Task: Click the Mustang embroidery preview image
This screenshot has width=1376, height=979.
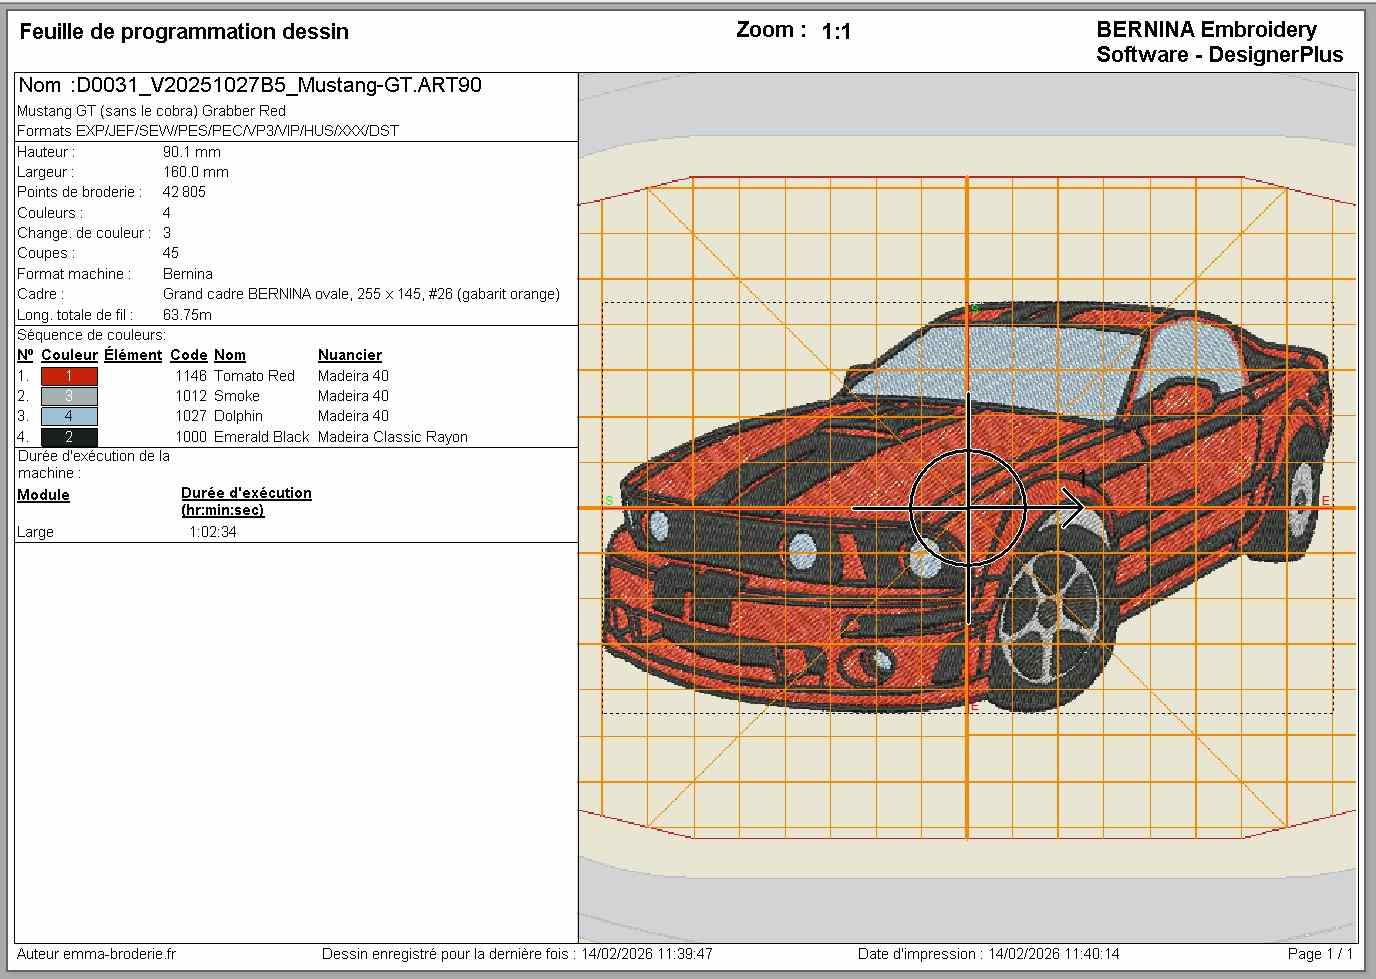Action: pos(967,508)
